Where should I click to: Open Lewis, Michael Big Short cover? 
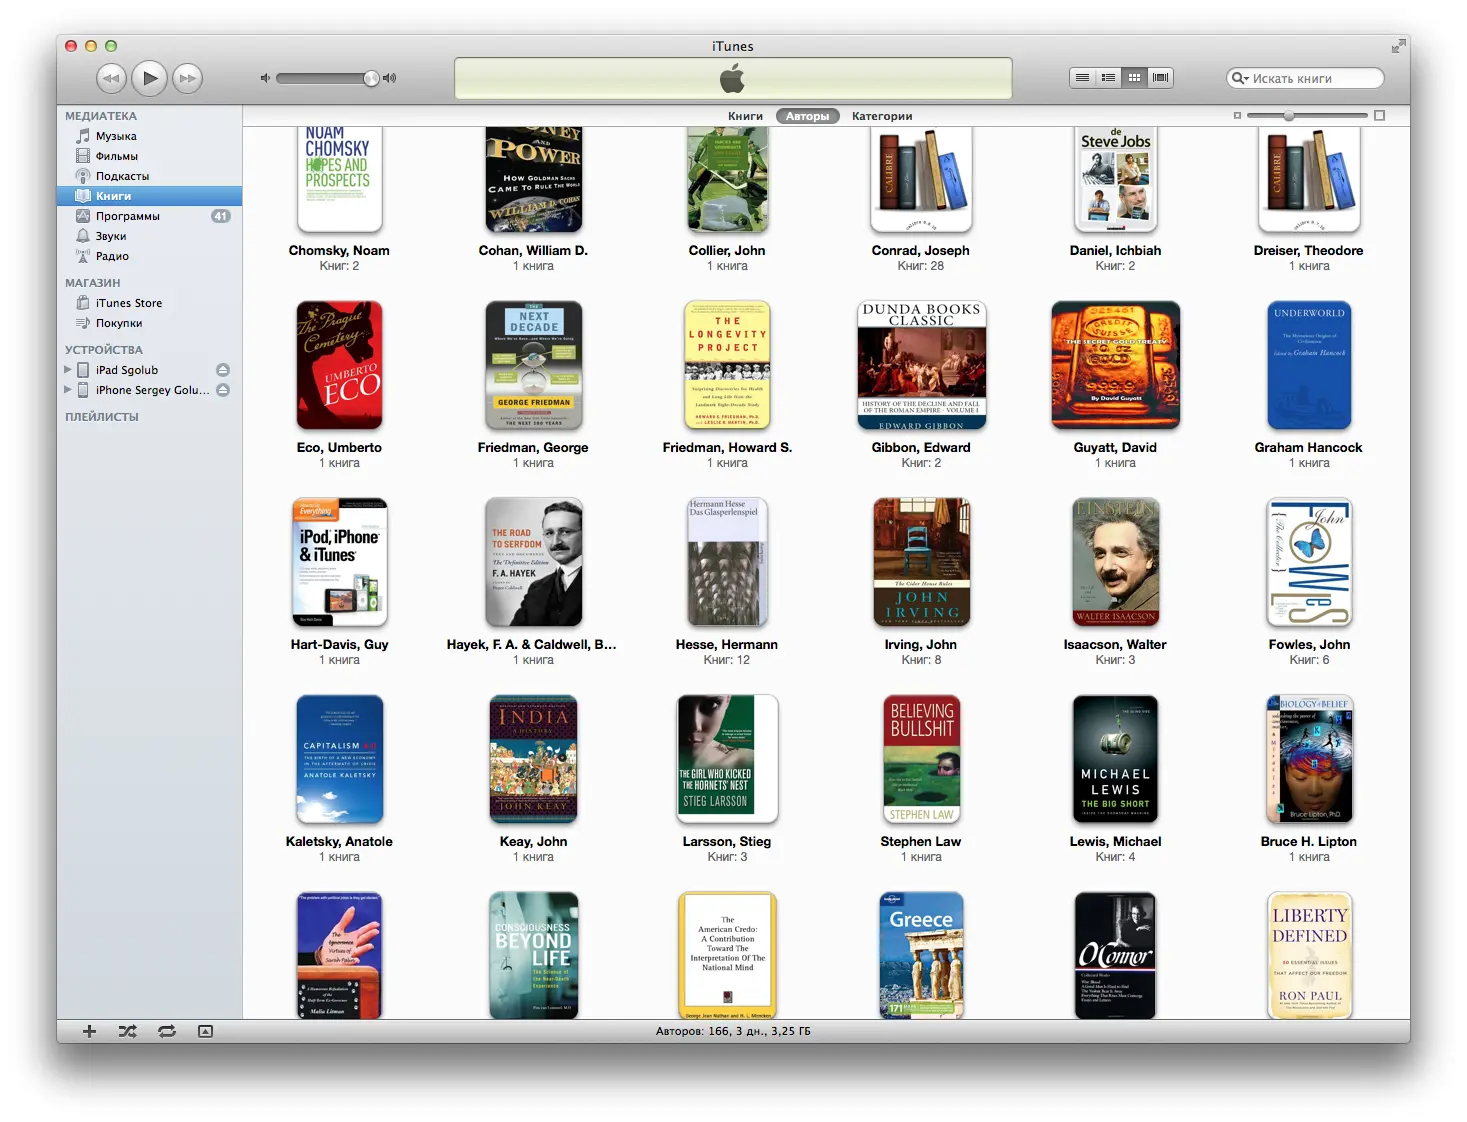(x=1115, y=759)
